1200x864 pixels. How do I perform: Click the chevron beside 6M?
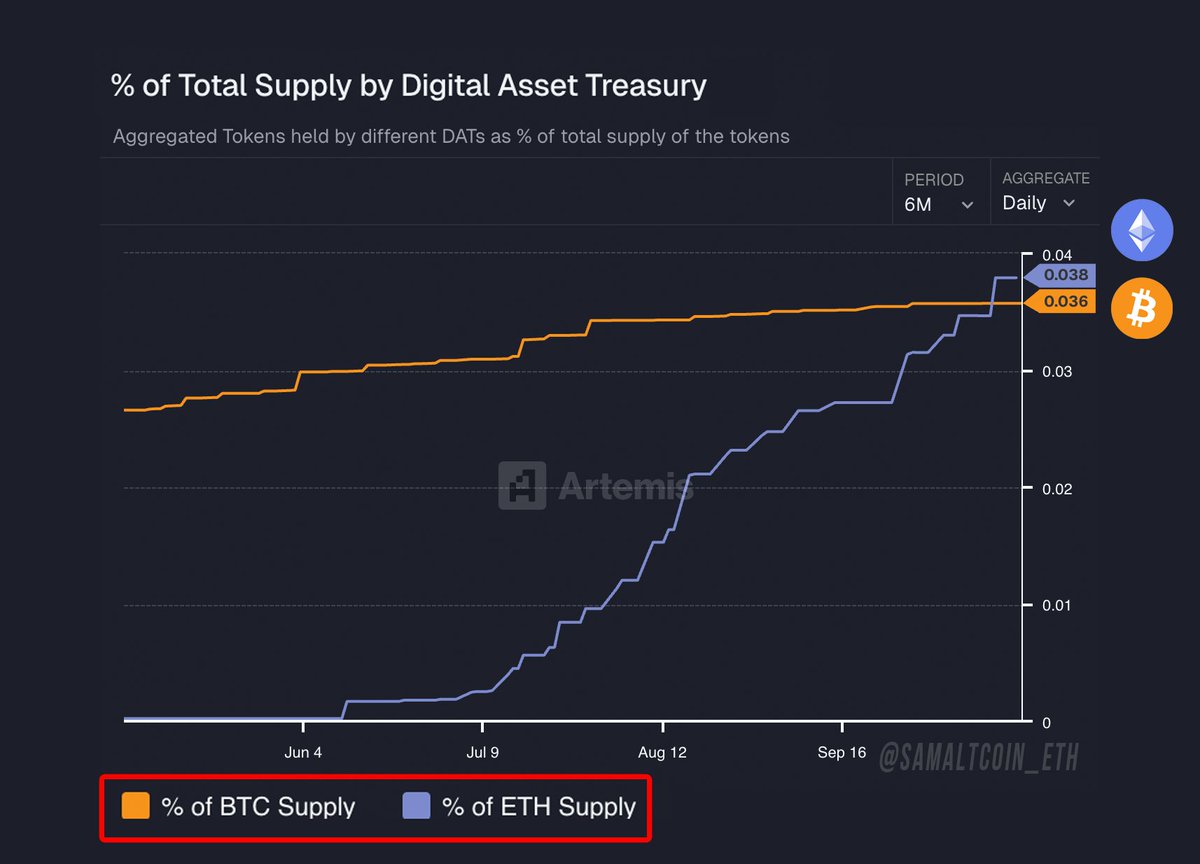pos(967,205)
